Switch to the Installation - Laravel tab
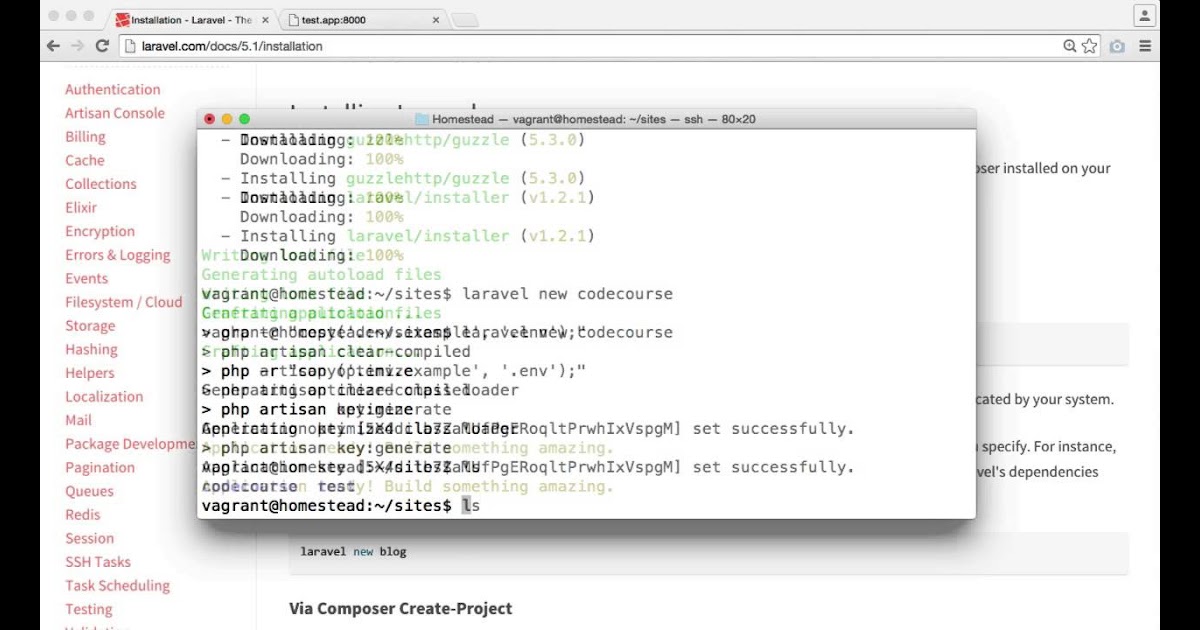This screenshot has height=630, width=1200. (190, 20)
